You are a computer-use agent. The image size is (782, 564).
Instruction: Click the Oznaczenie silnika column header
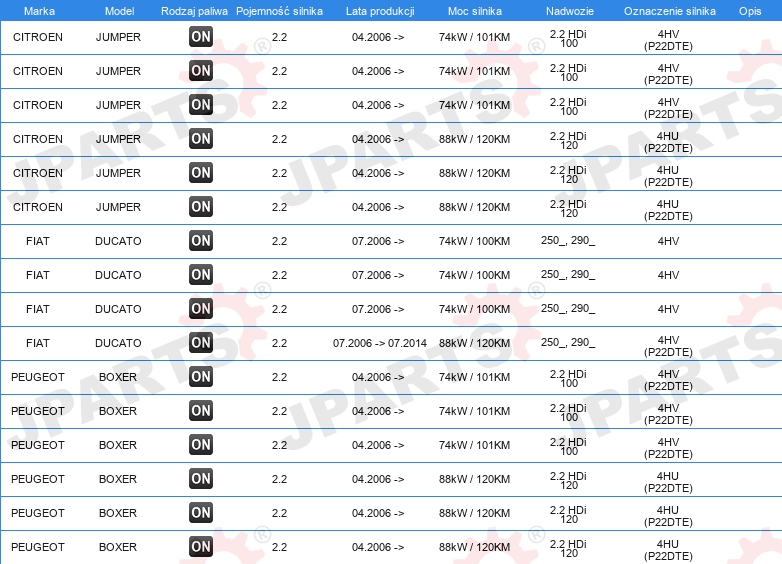(x=670, y=11)
